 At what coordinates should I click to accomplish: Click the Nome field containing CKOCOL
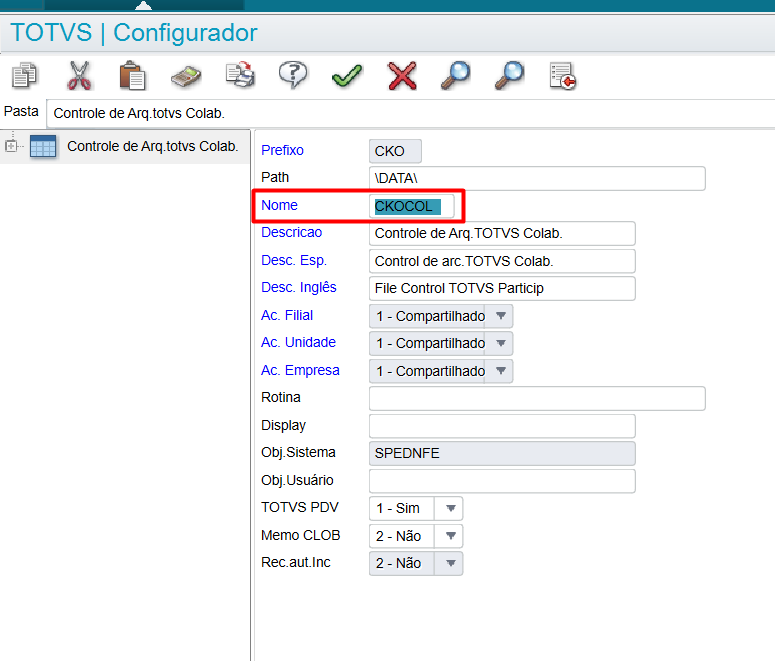[411, 206]
